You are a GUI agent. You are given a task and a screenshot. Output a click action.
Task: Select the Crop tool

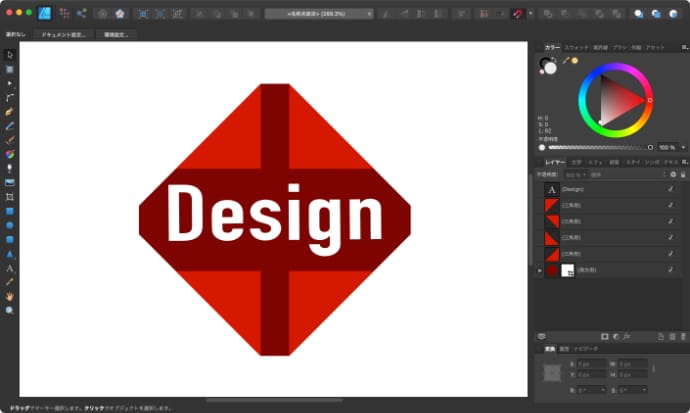[x=10, y=198]
